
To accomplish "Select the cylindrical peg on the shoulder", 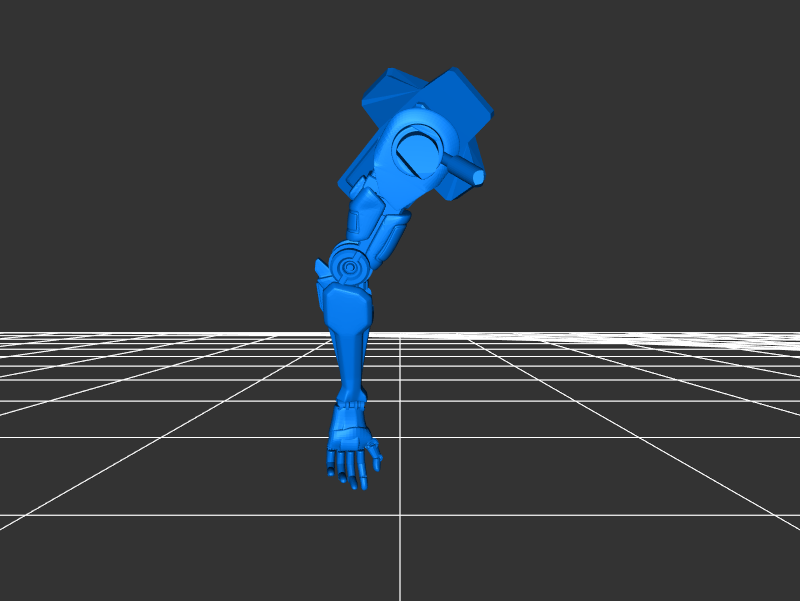I will [465, 170].
